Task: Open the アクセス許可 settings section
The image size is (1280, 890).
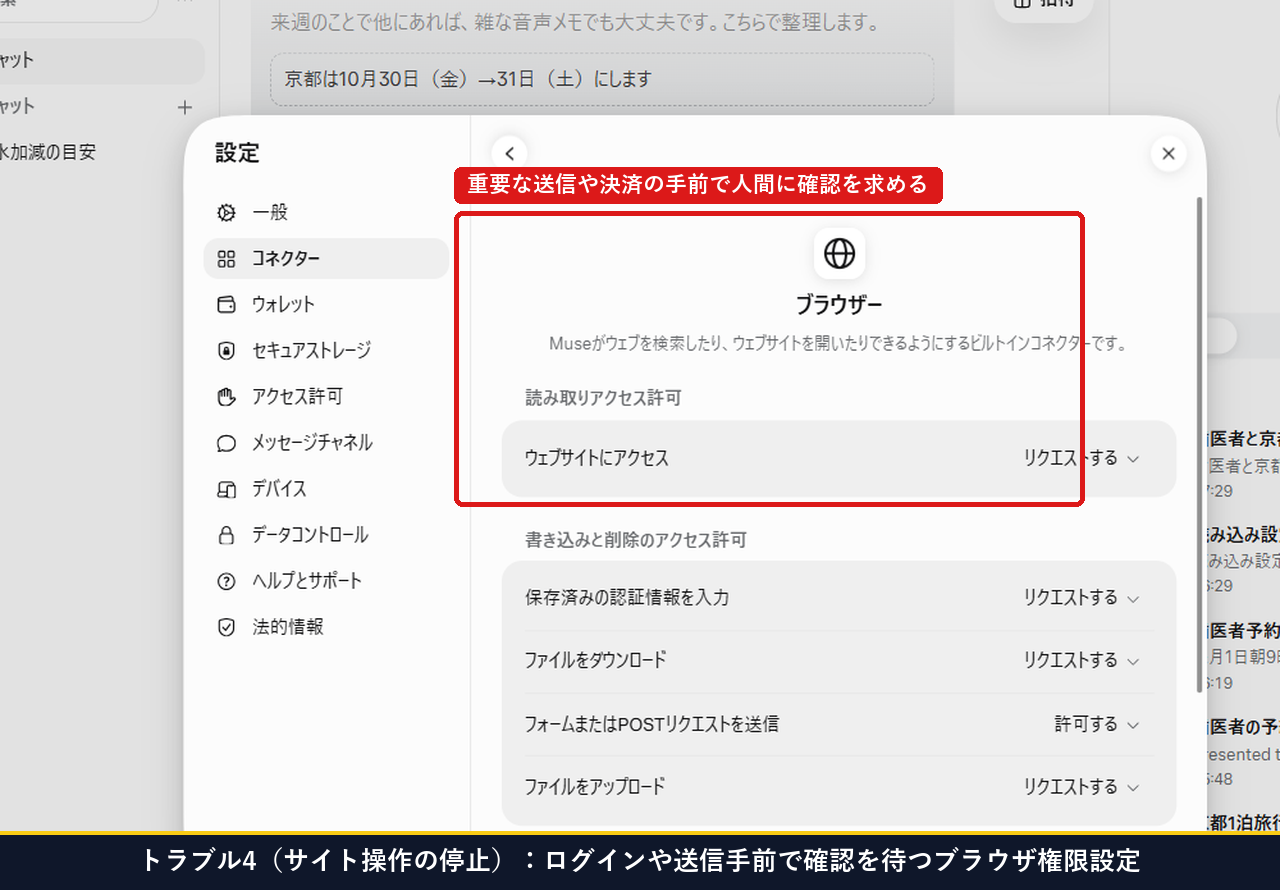Action: pyautogui.click(x=326, y=396)
